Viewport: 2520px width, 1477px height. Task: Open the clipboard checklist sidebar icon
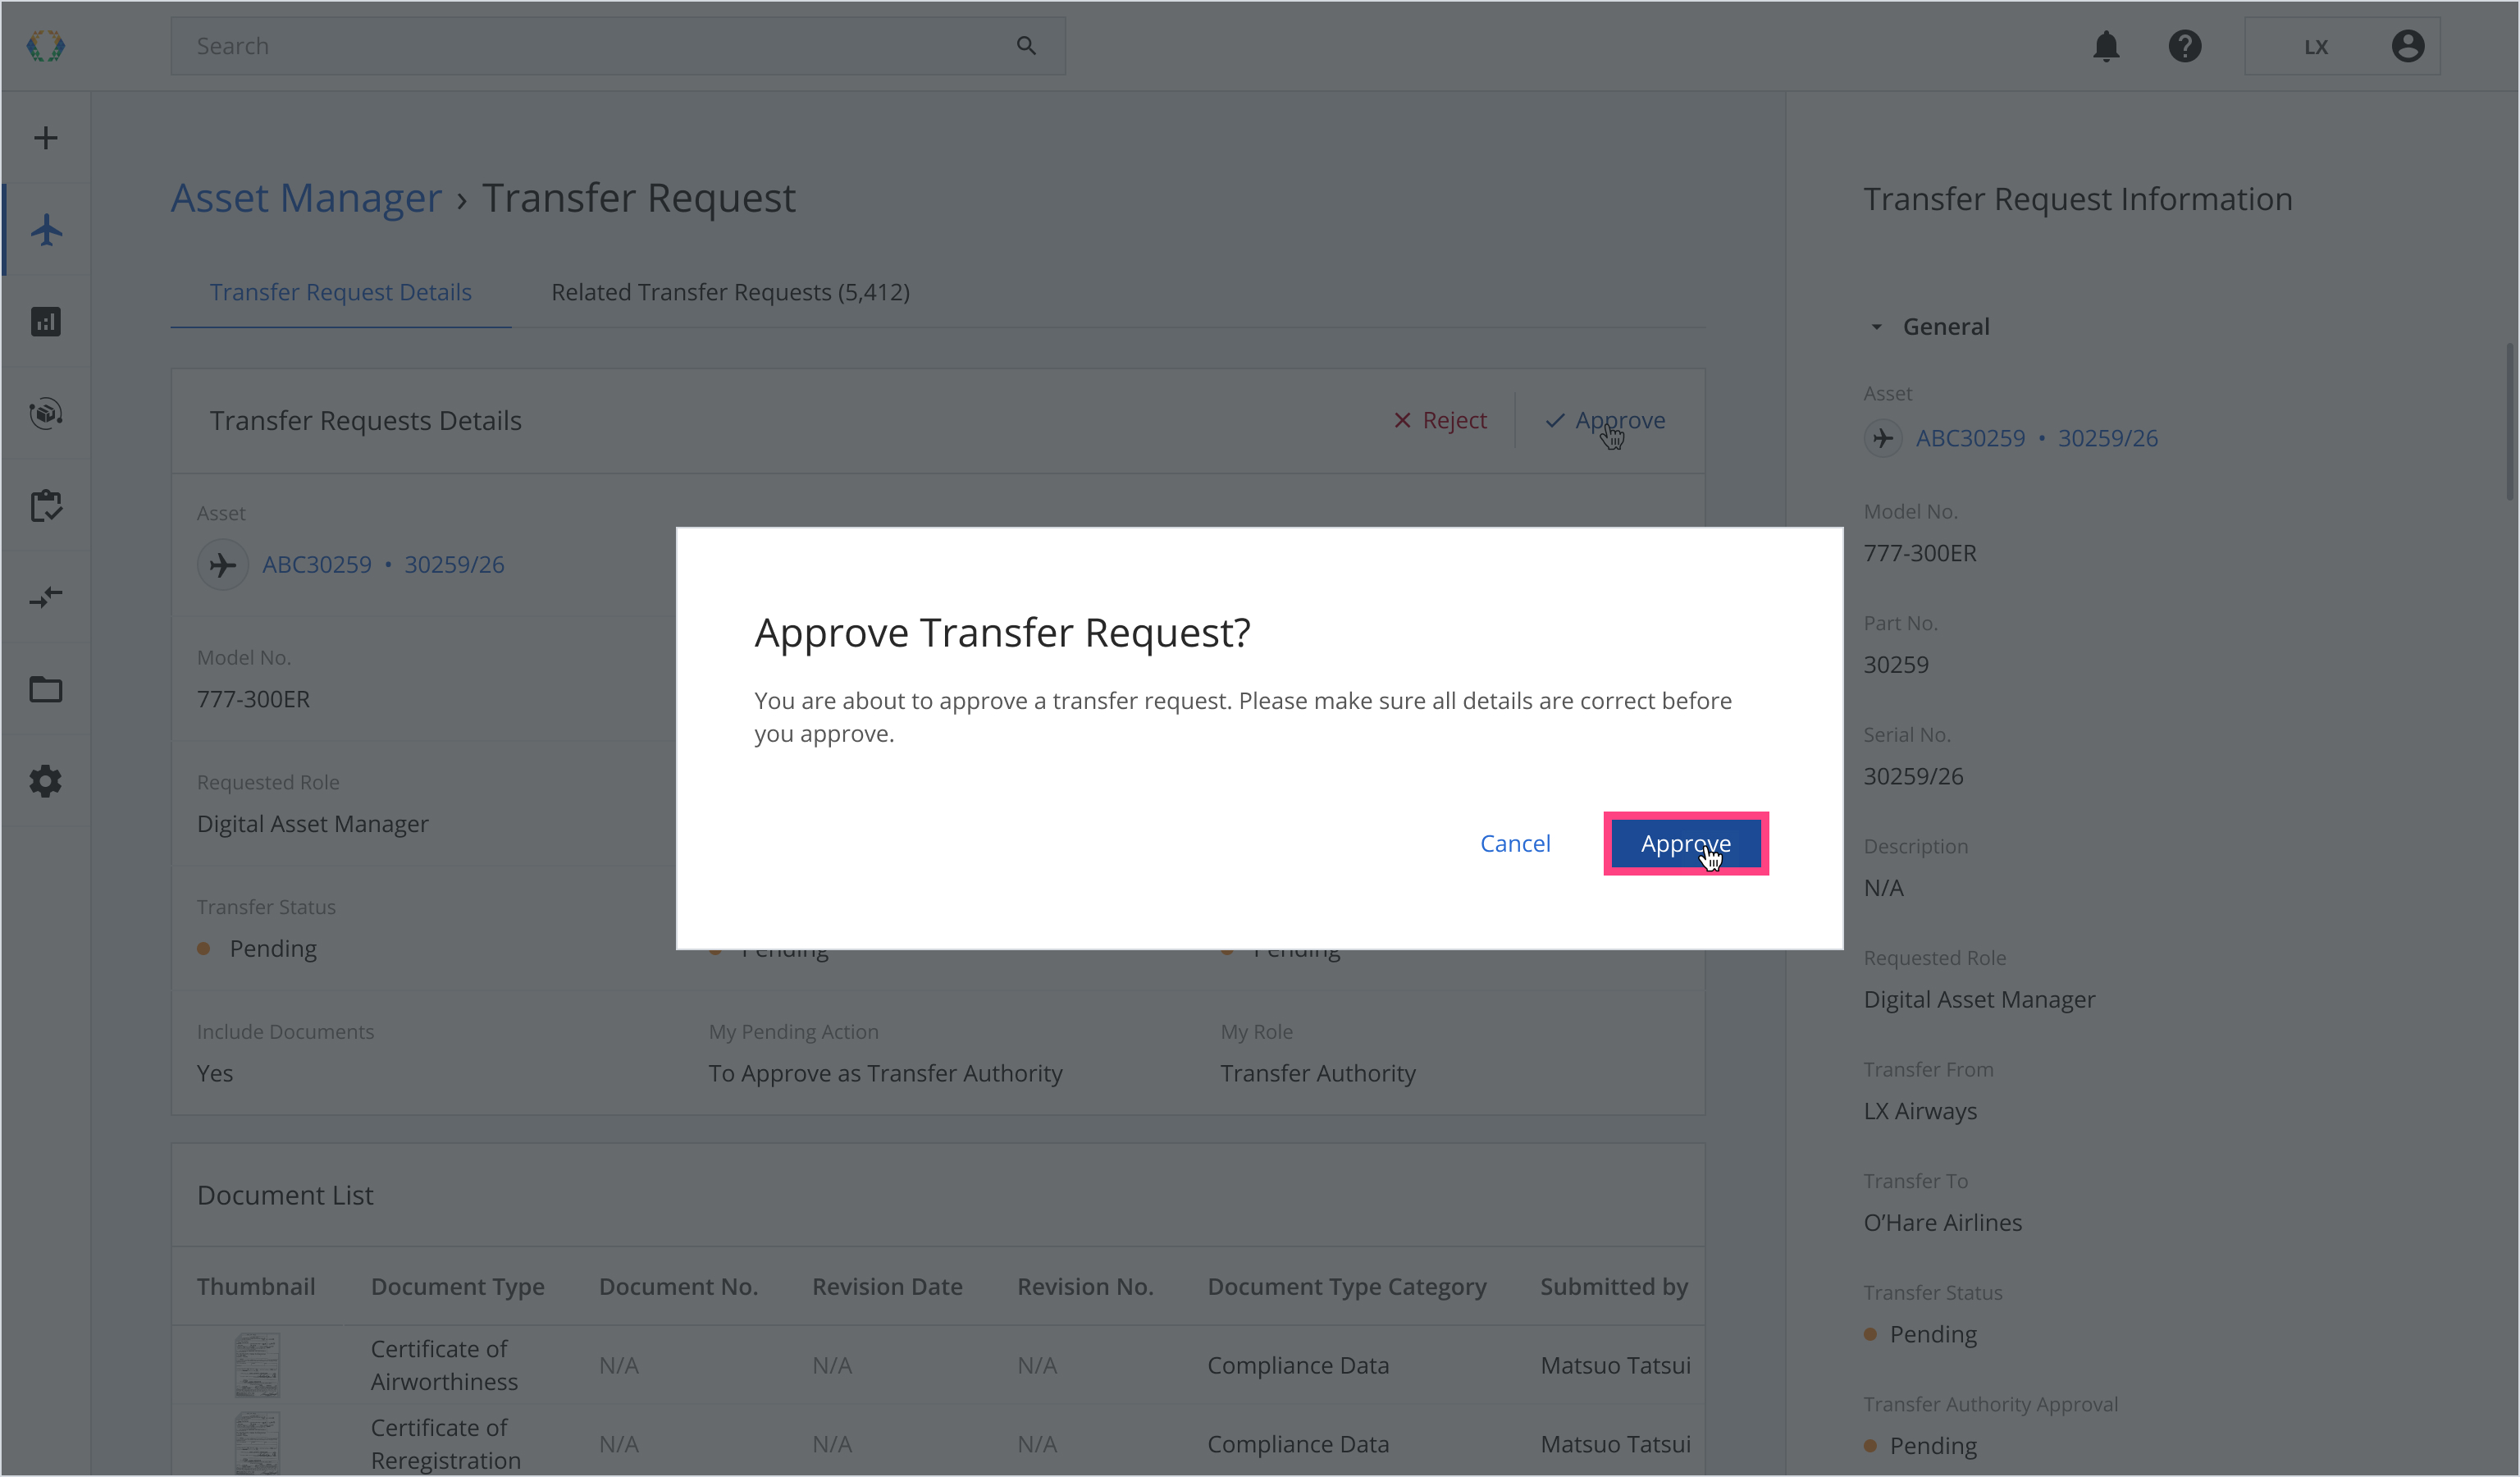(46, 505)
